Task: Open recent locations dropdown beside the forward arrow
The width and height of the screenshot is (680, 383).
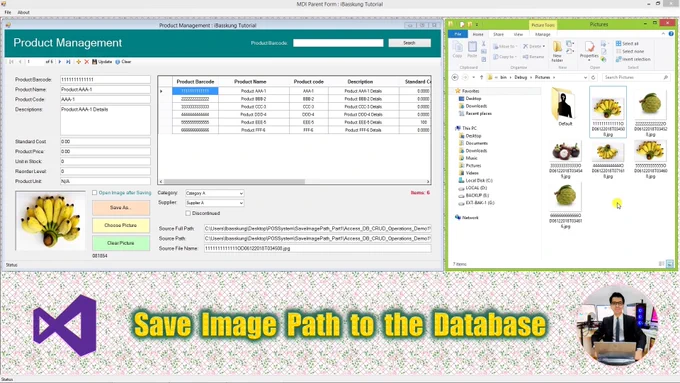Action: click(474, 78)
